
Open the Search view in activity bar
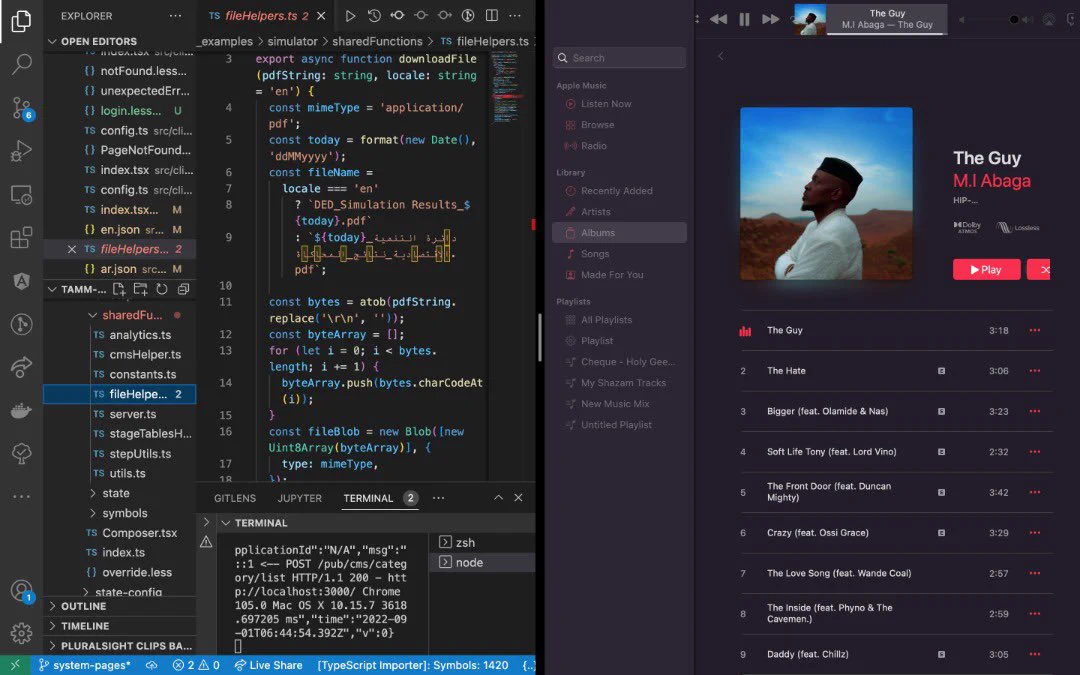tap(21, 64)
